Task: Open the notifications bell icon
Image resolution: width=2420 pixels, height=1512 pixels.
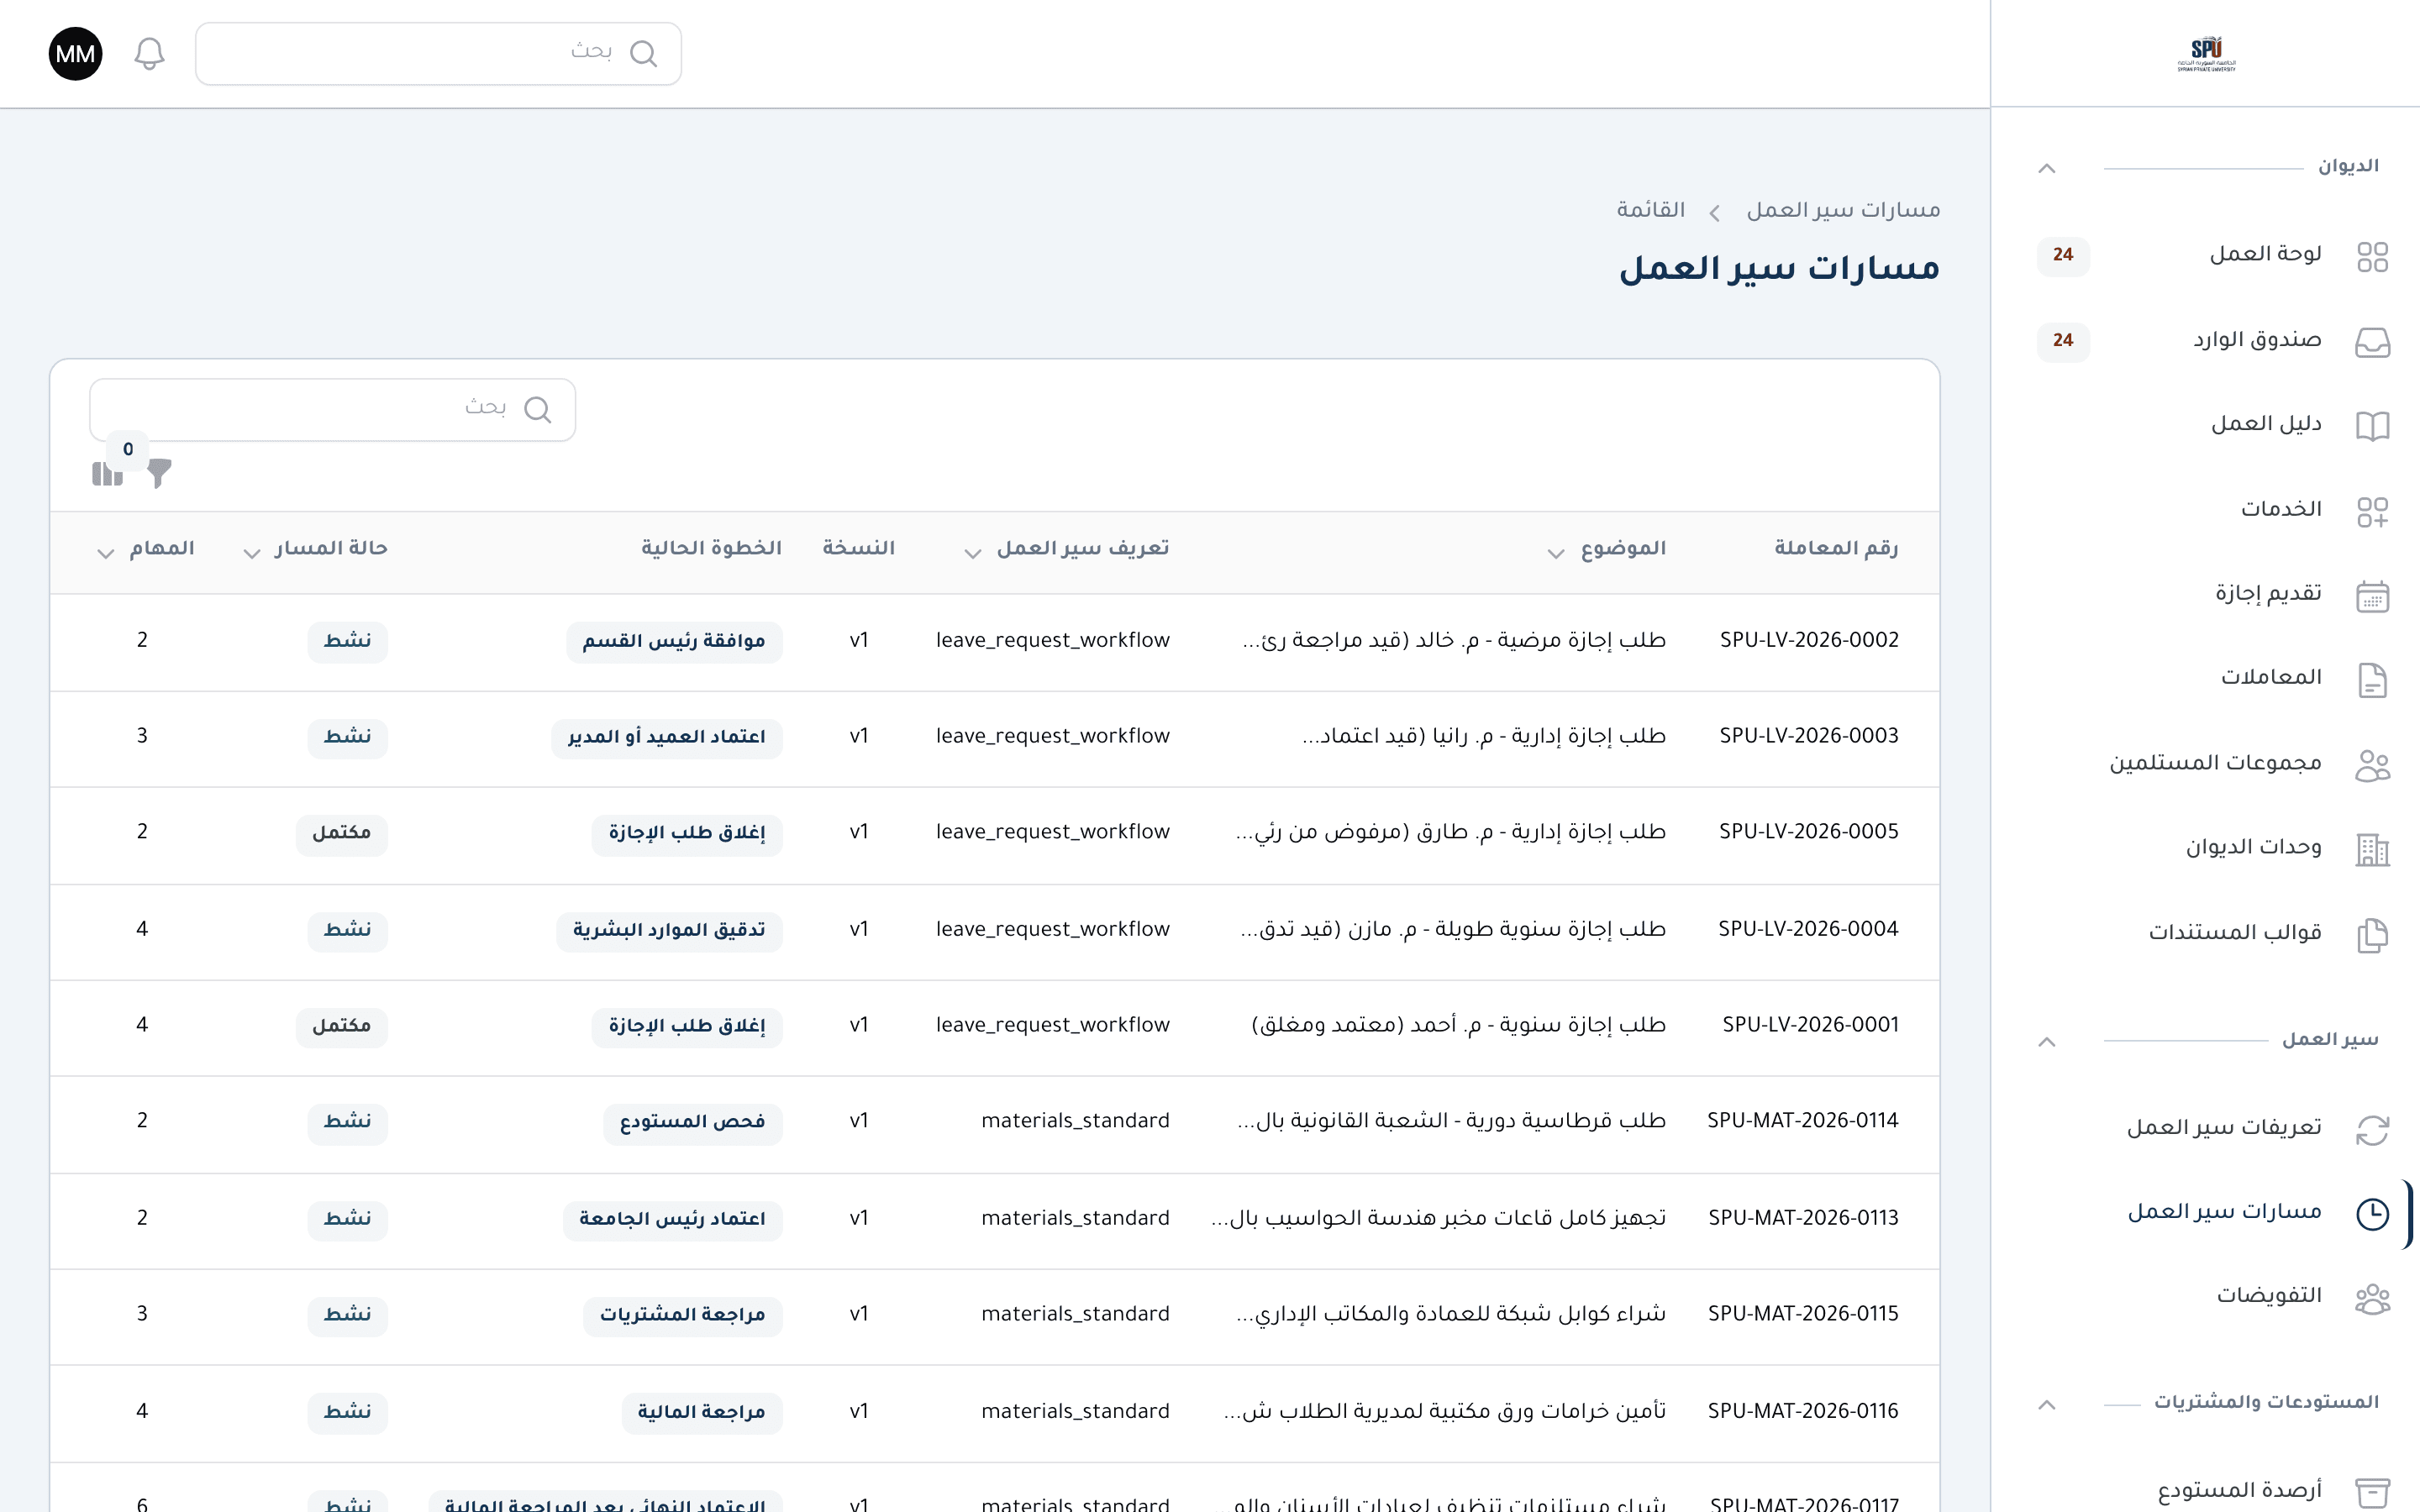Action: click(x=149, y=54)
